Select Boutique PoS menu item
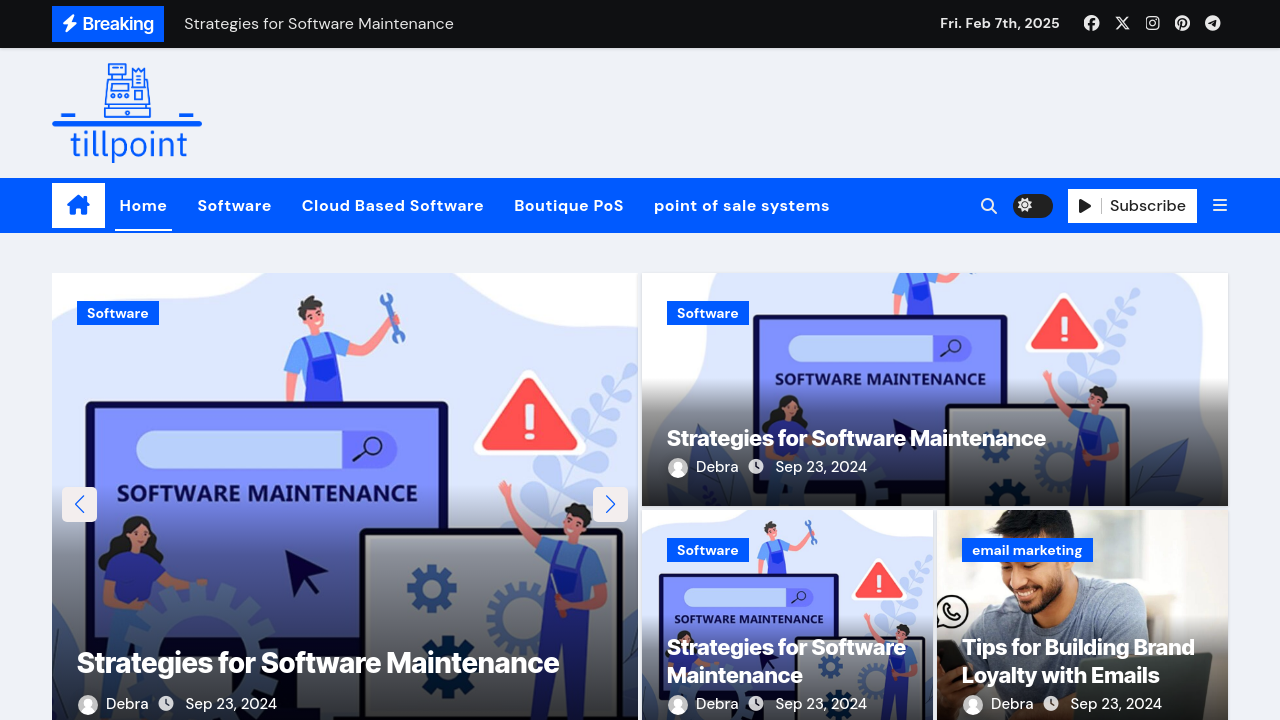1280x720 pixels. coord(568,206)
